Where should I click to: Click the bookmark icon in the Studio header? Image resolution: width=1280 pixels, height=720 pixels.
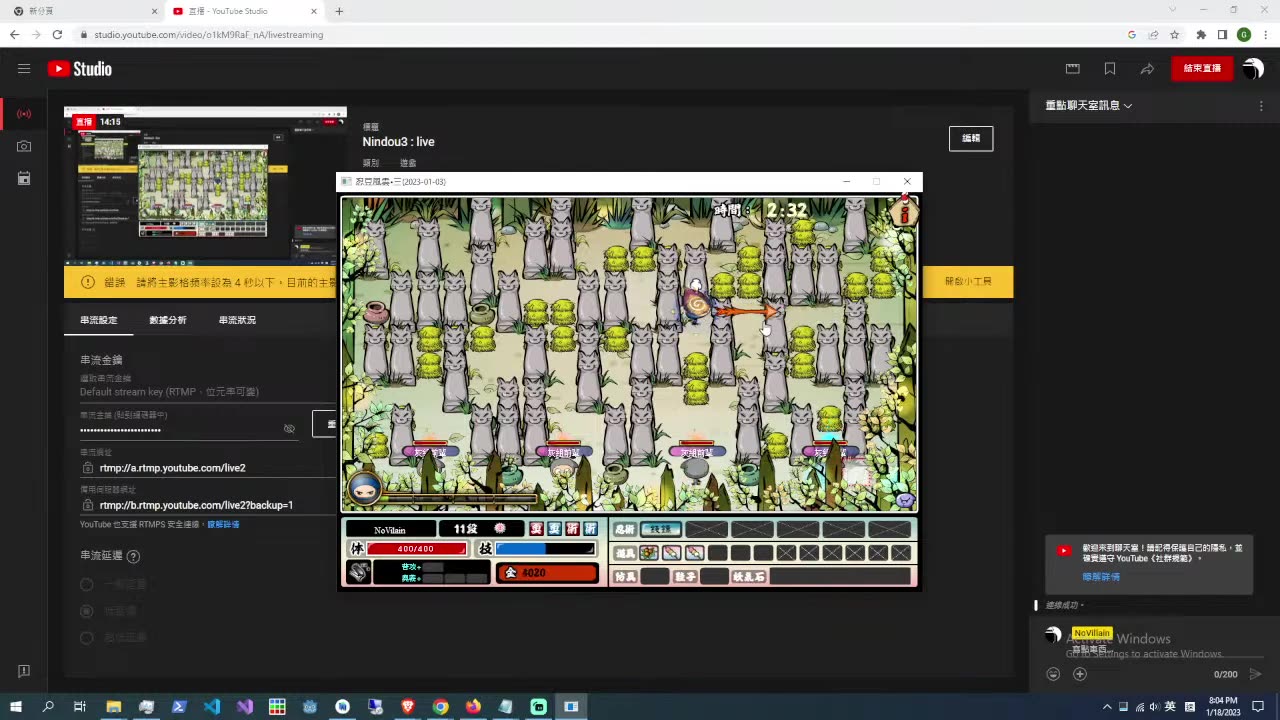tap(1110, 69)
